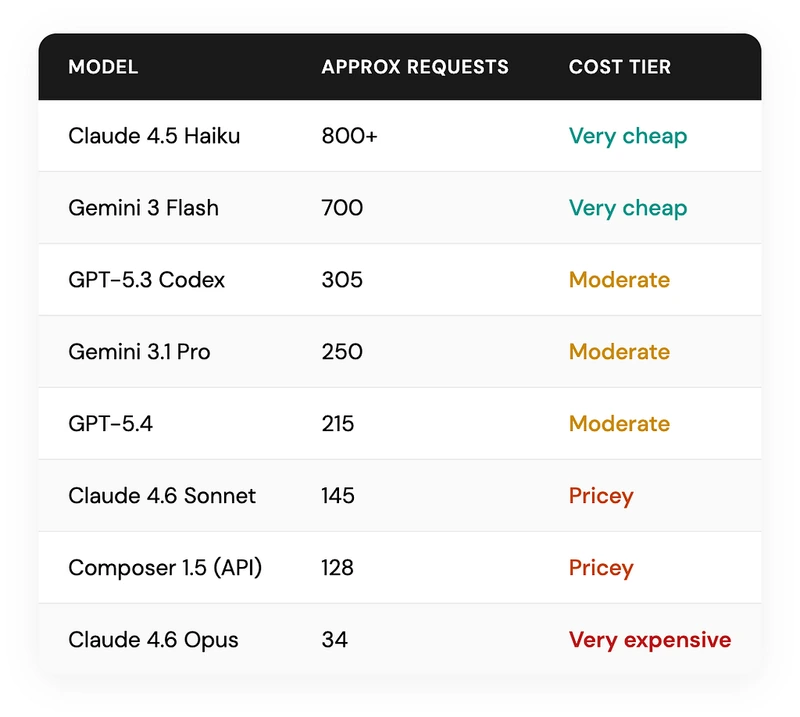Viewport: 800px width, 717px height.
Task: Click the 128 requests value
Action: 337,567
